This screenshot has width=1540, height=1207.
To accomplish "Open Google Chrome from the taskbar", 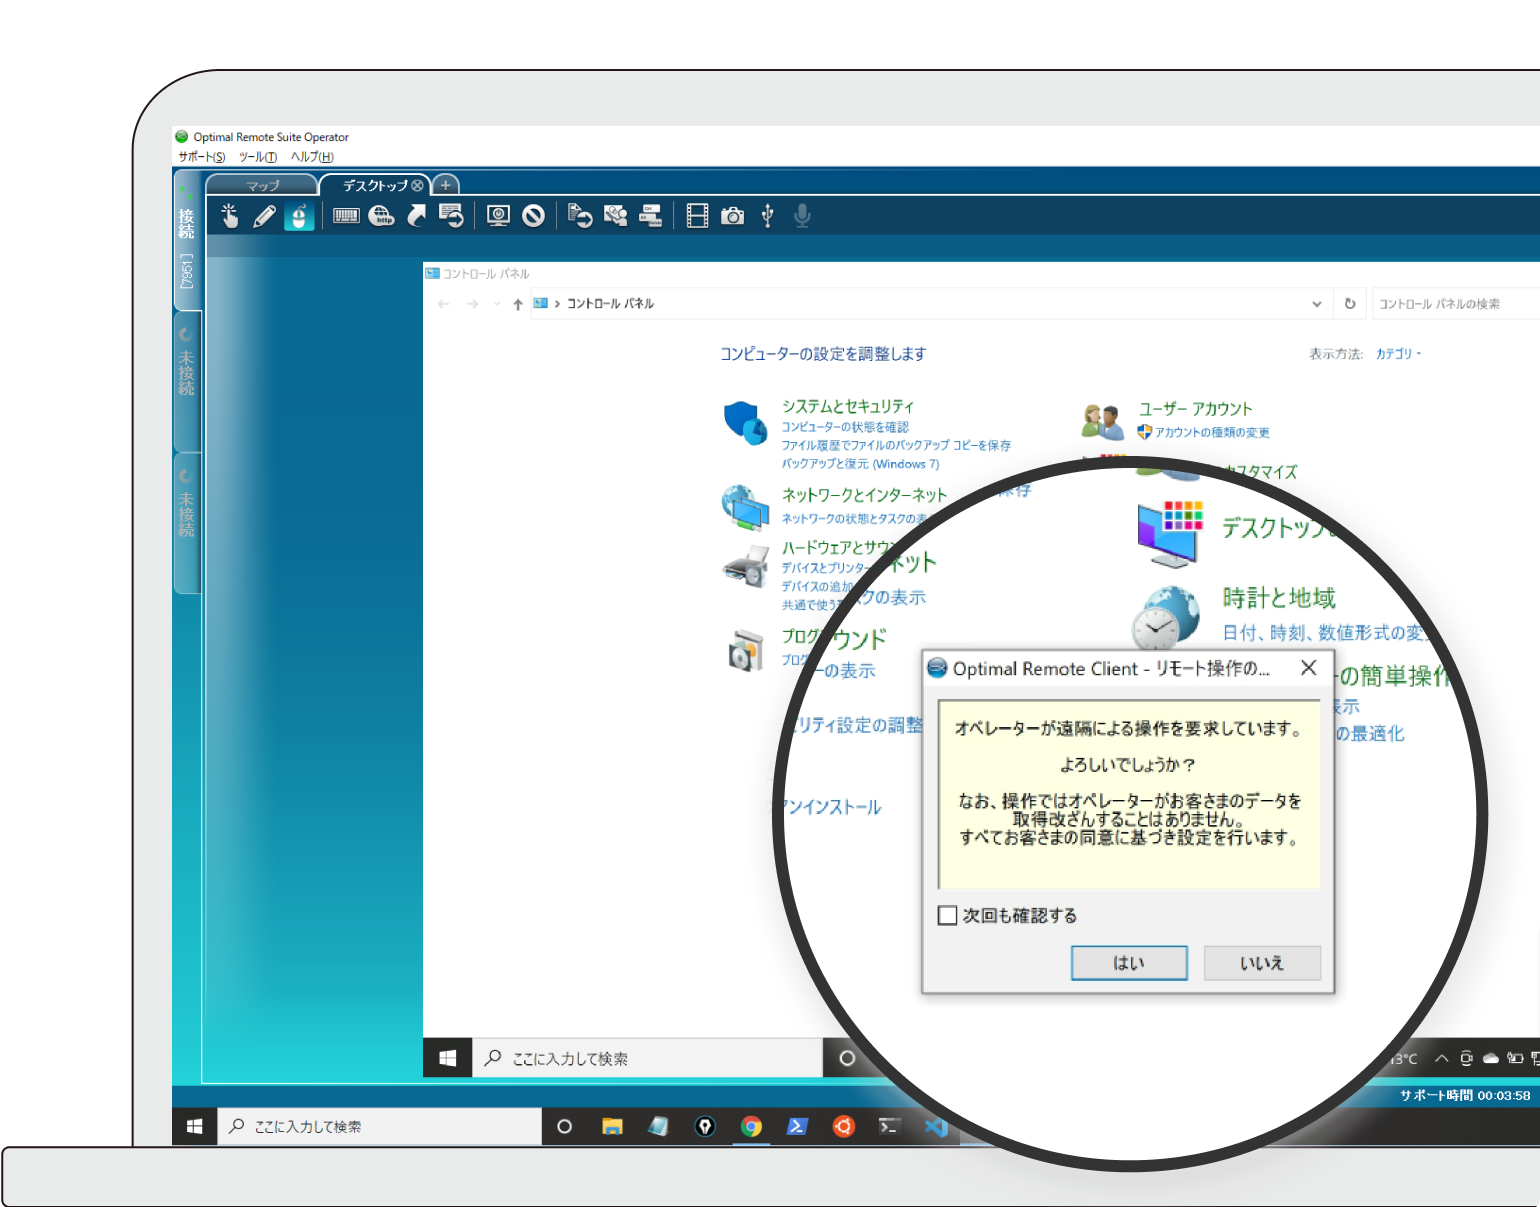I will click(751, 1126).
